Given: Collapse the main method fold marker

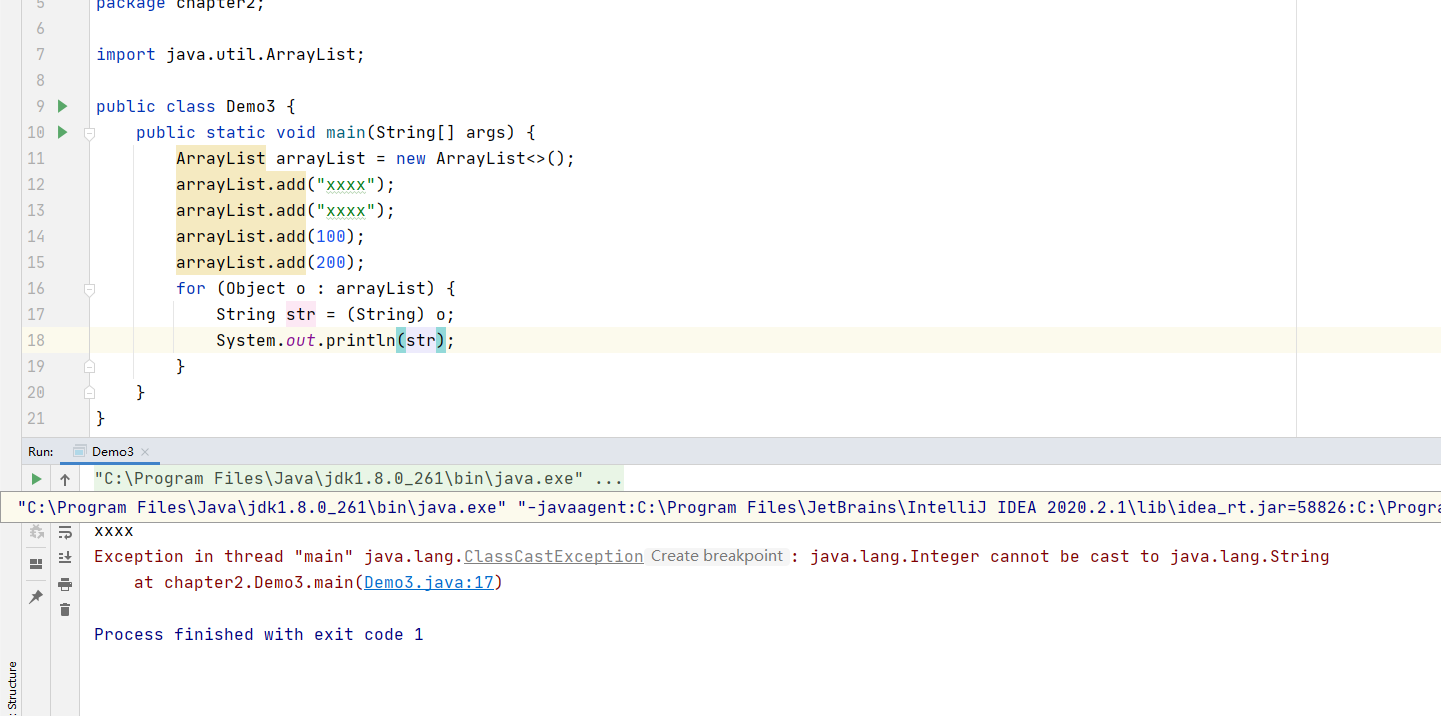Looking at the screenshot, I should 89,132.
